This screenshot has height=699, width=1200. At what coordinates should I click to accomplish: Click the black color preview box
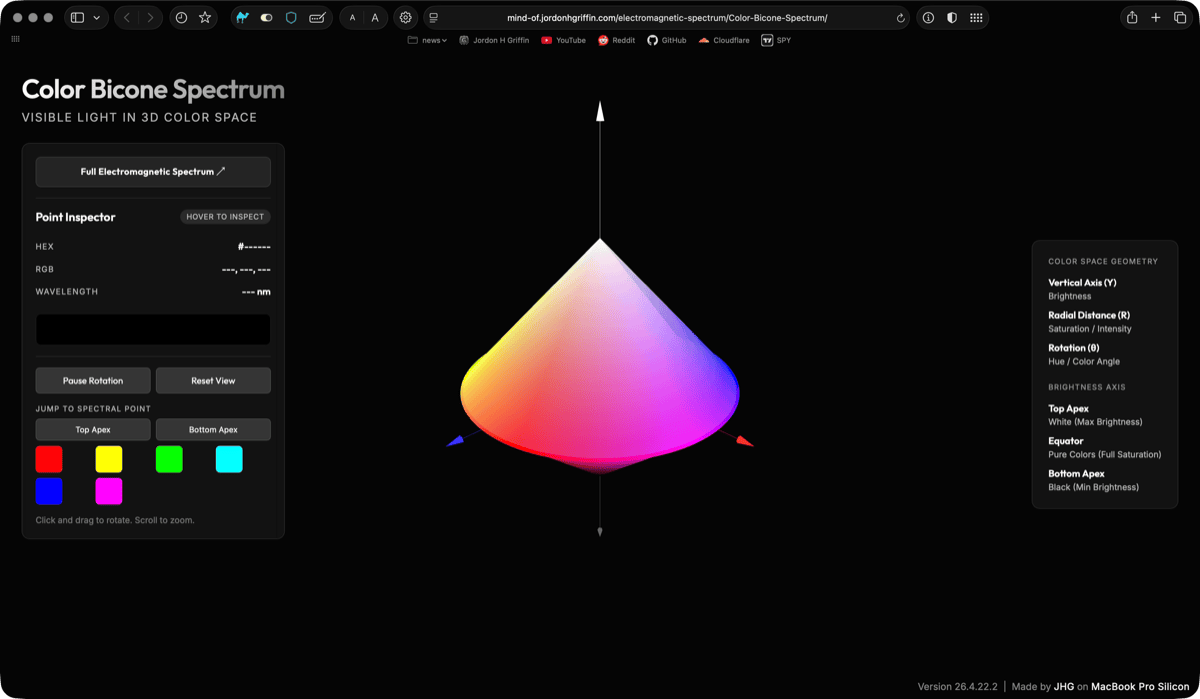coord(153,330)
